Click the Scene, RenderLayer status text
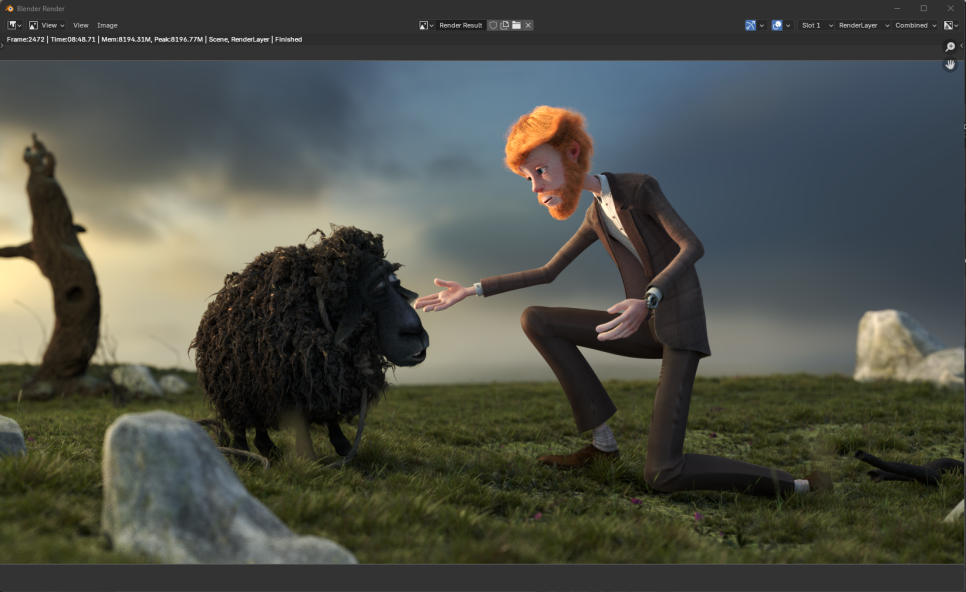The height and width of the screenshot is (592, 966). 239,39
